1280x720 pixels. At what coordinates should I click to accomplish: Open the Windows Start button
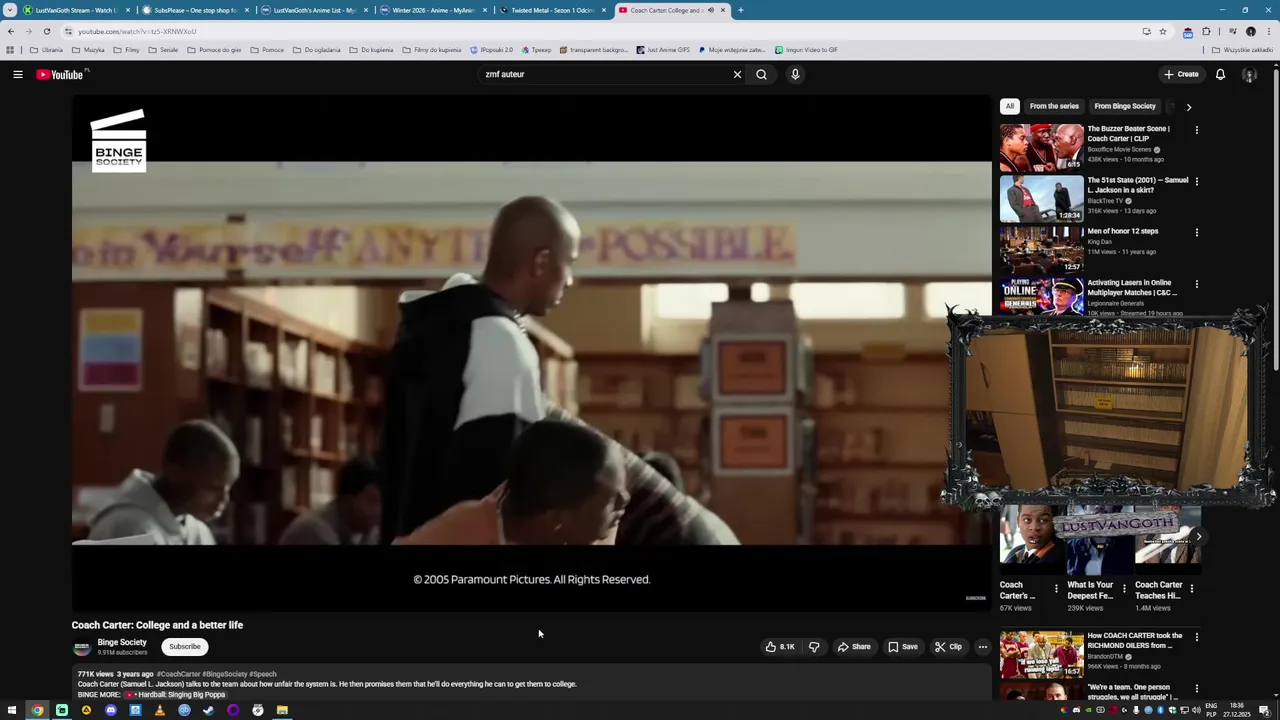12,710
